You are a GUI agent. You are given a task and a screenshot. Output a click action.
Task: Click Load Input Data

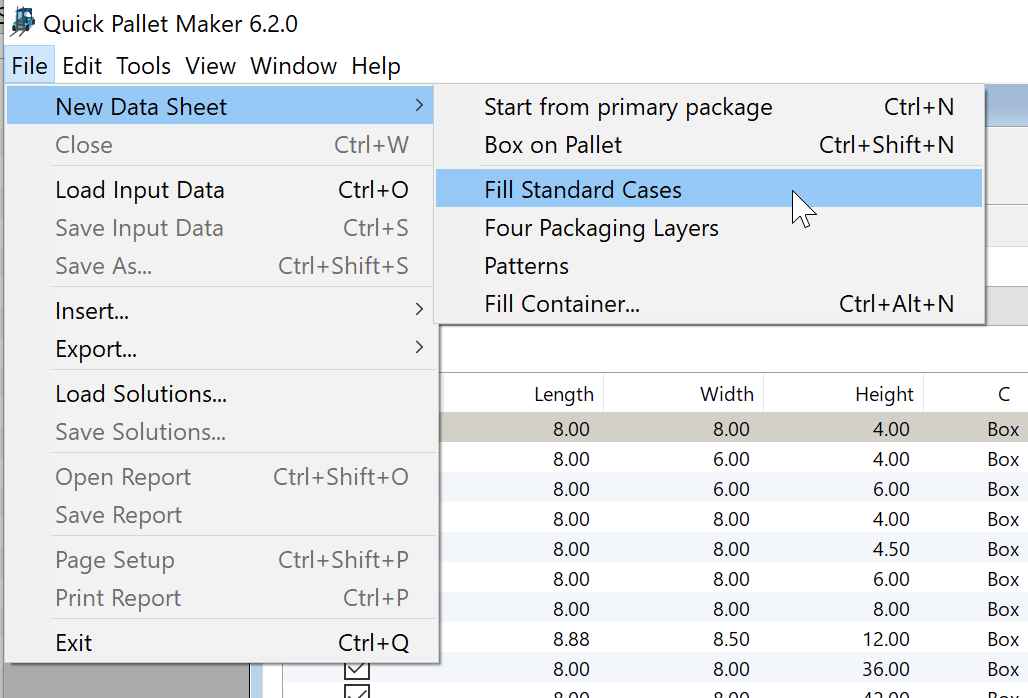(220, 189)
